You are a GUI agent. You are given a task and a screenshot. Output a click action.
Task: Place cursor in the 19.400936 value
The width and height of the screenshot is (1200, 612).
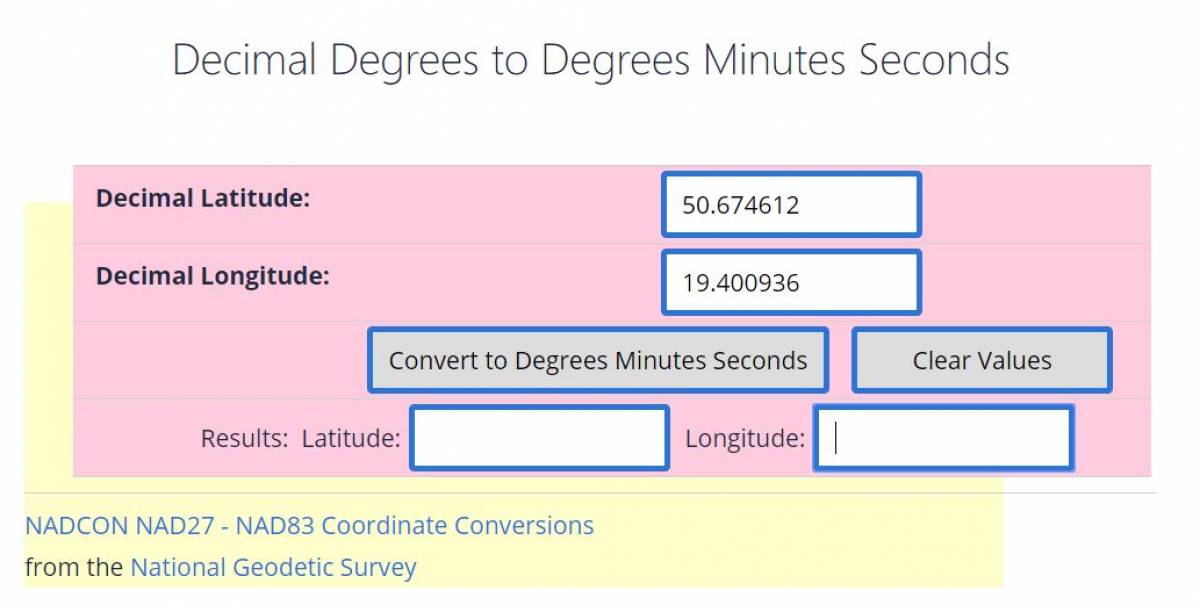740,284
